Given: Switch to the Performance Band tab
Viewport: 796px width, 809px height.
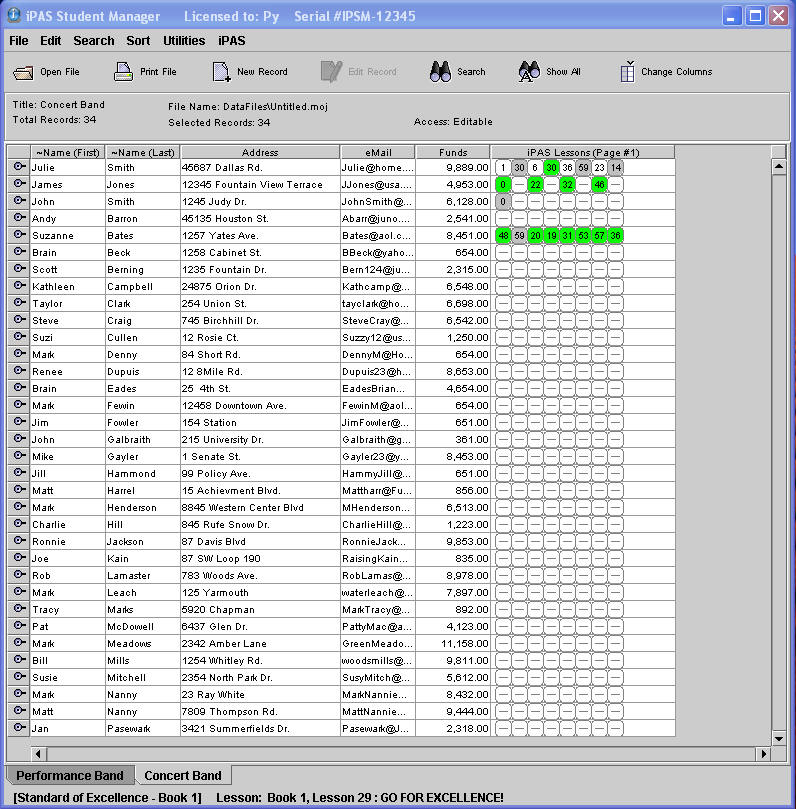Looking at the screenshot, I should pyautogui.click(x=70, y=776).
